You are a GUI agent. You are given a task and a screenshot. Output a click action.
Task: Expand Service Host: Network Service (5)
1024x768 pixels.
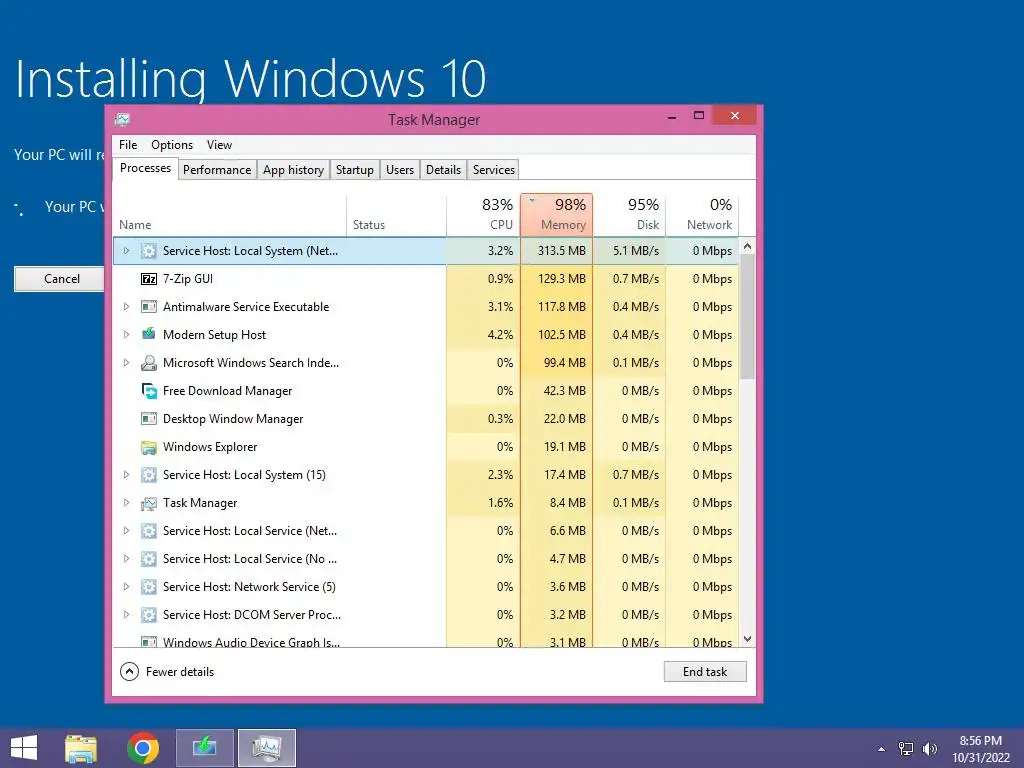tap(127, 586)
